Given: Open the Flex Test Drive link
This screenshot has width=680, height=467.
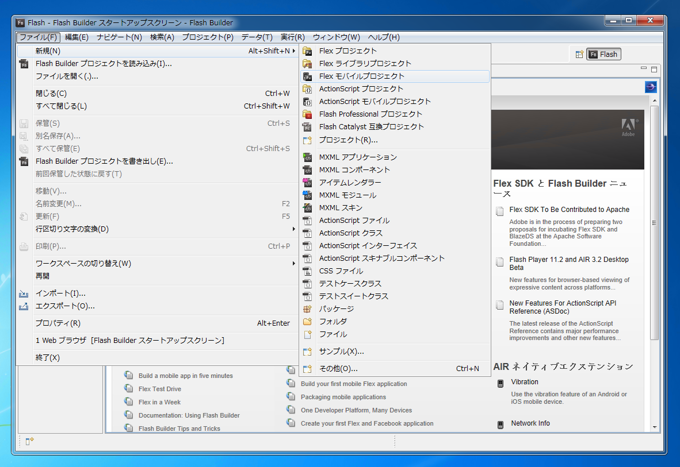Looking at the screenshot, I should pos(160,389).
